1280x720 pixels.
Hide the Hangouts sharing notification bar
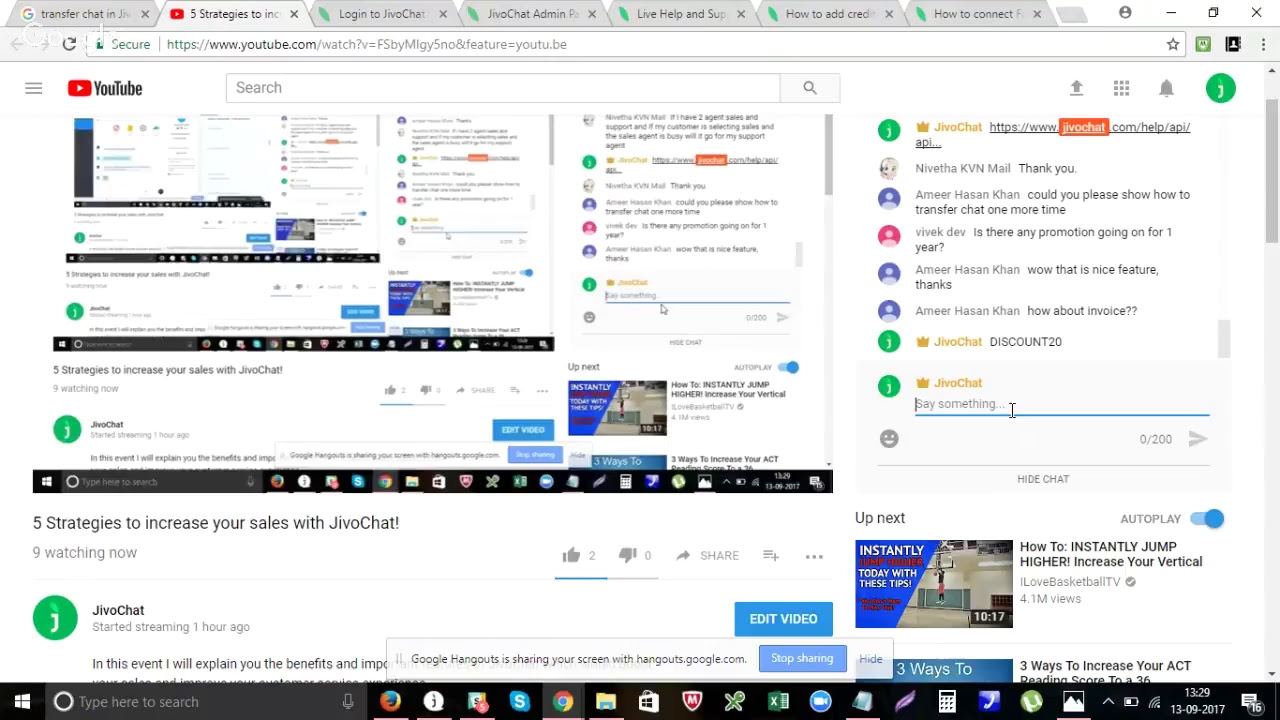871,659
